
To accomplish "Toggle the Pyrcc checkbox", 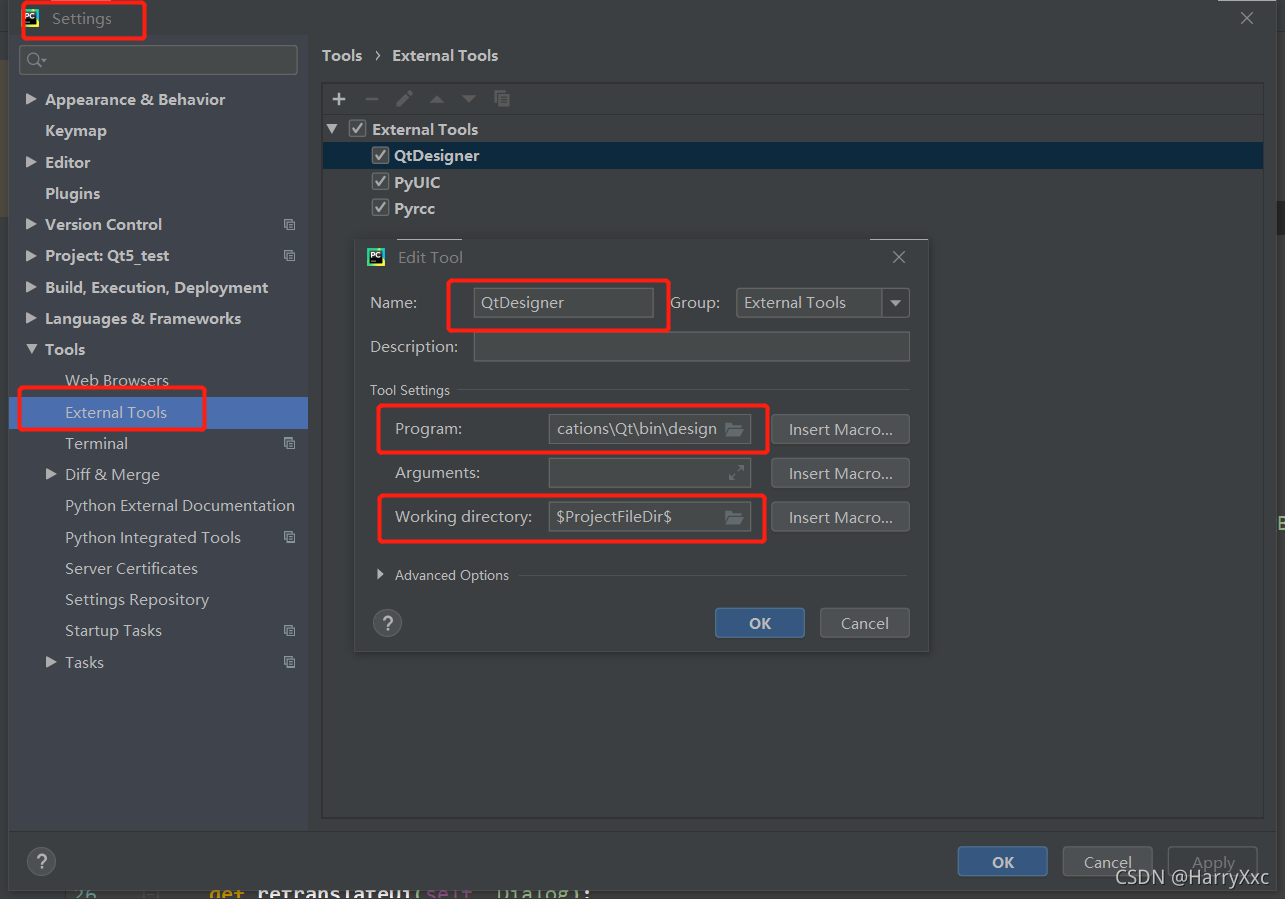I will point(380,208).
